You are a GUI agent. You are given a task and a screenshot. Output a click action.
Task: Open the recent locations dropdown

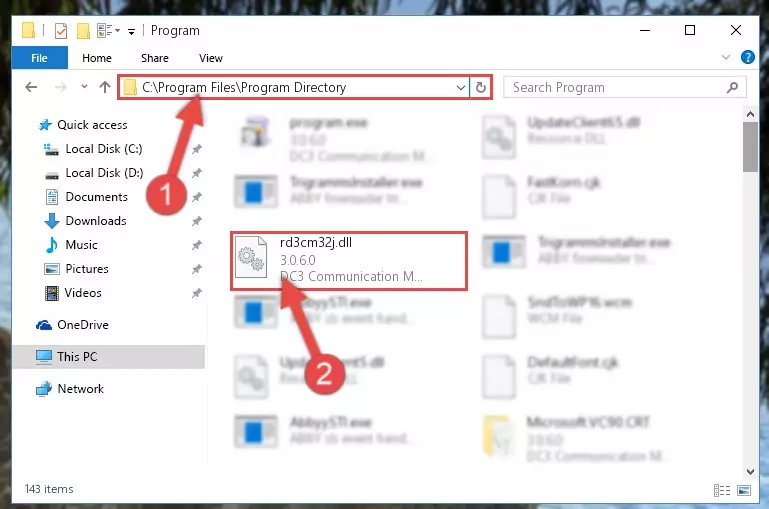pos(84,87)
